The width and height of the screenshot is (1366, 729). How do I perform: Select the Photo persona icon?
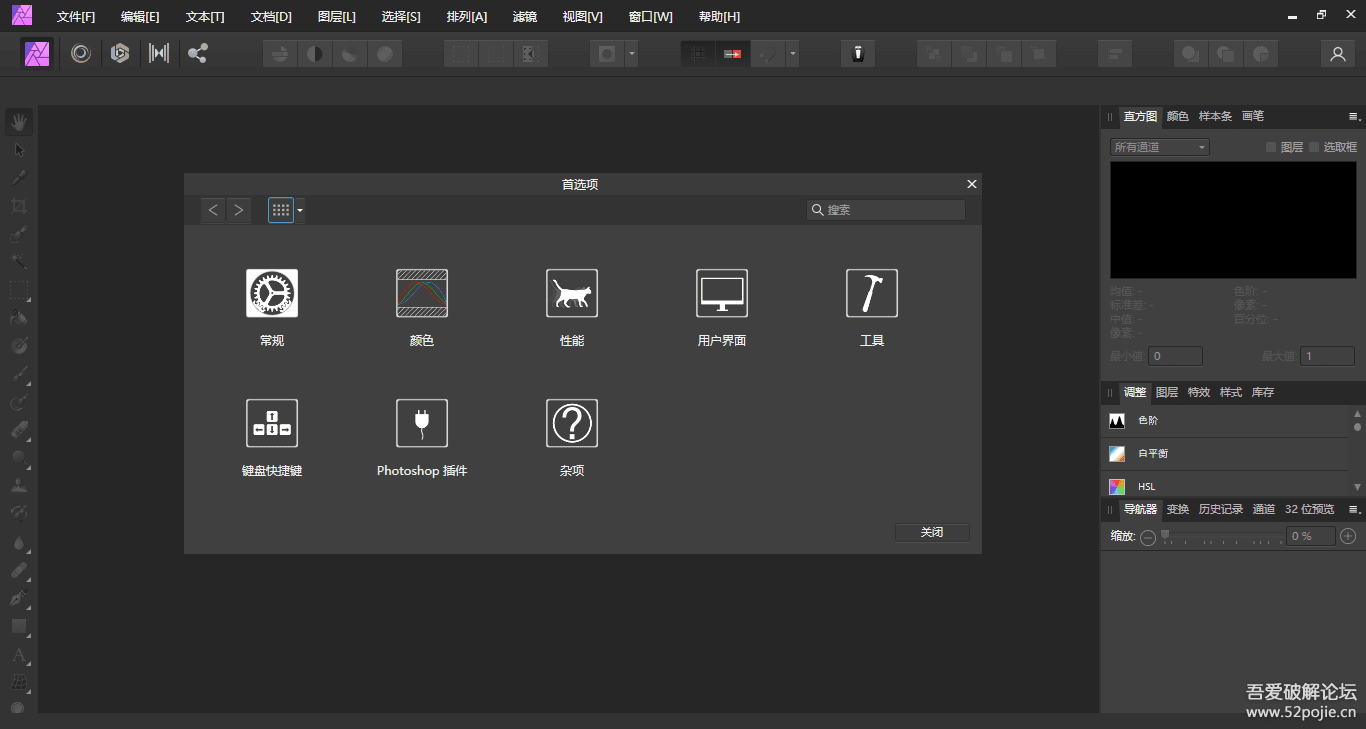(38, 54)
